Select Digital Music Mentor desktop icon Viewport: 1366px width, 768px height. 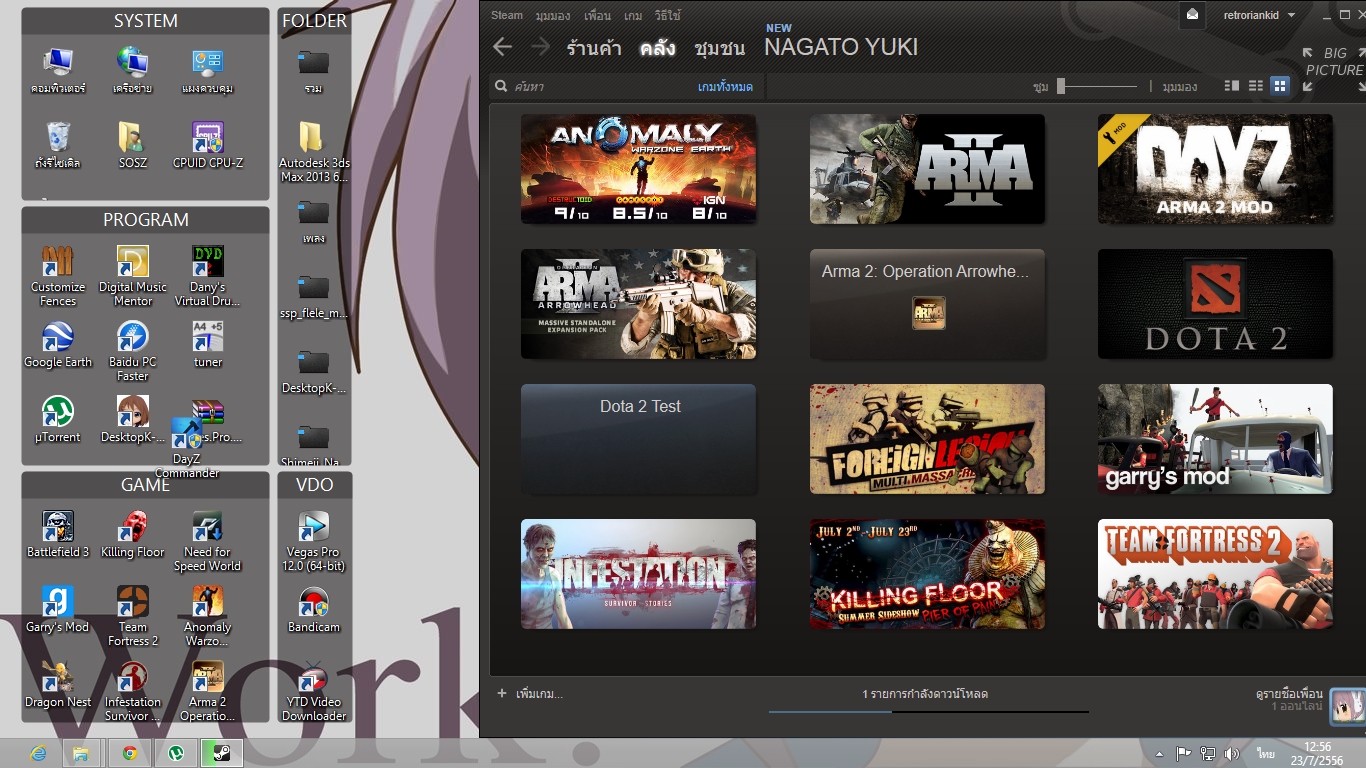[x=133, y=277]
